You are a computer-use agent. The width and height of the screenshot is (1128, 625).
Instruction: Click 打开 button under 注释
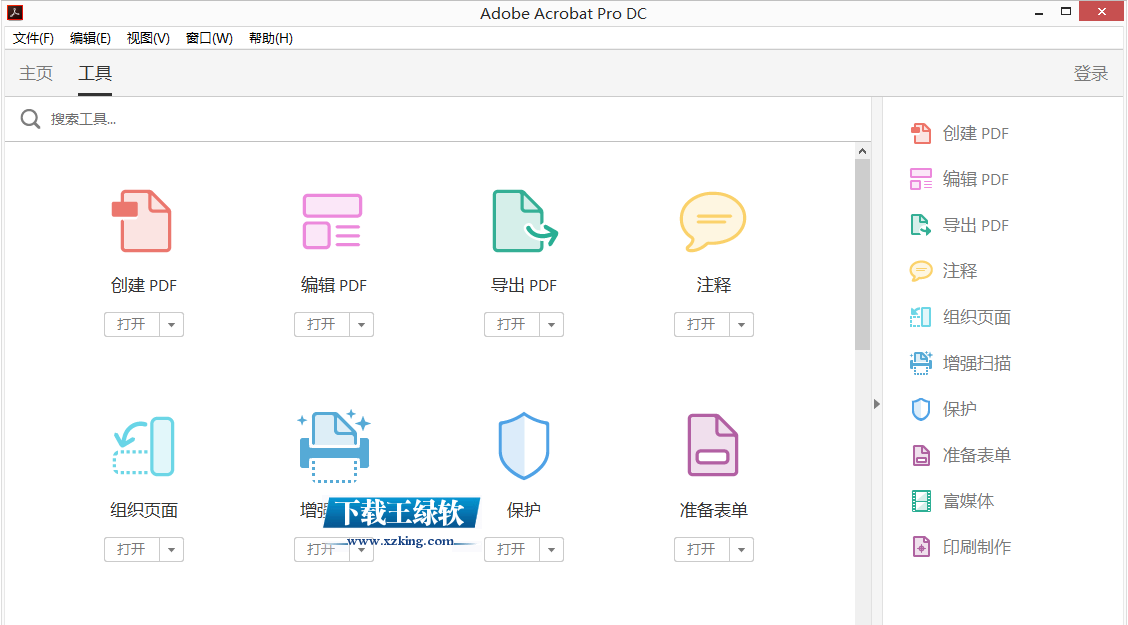(x=701, y=324)
